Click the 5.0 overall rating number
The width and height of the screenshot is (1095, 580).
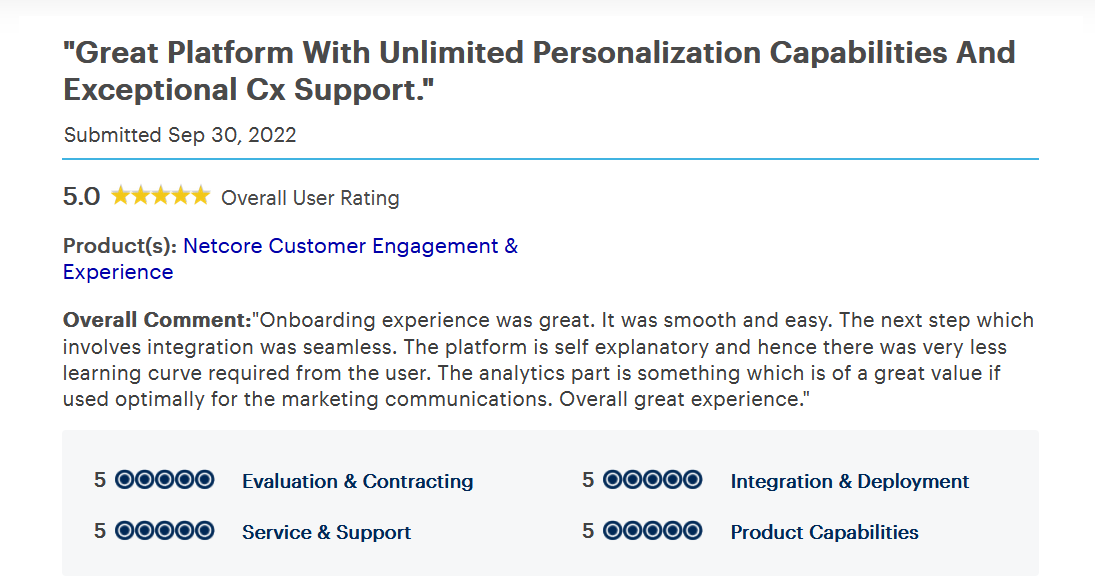(82, 197)
